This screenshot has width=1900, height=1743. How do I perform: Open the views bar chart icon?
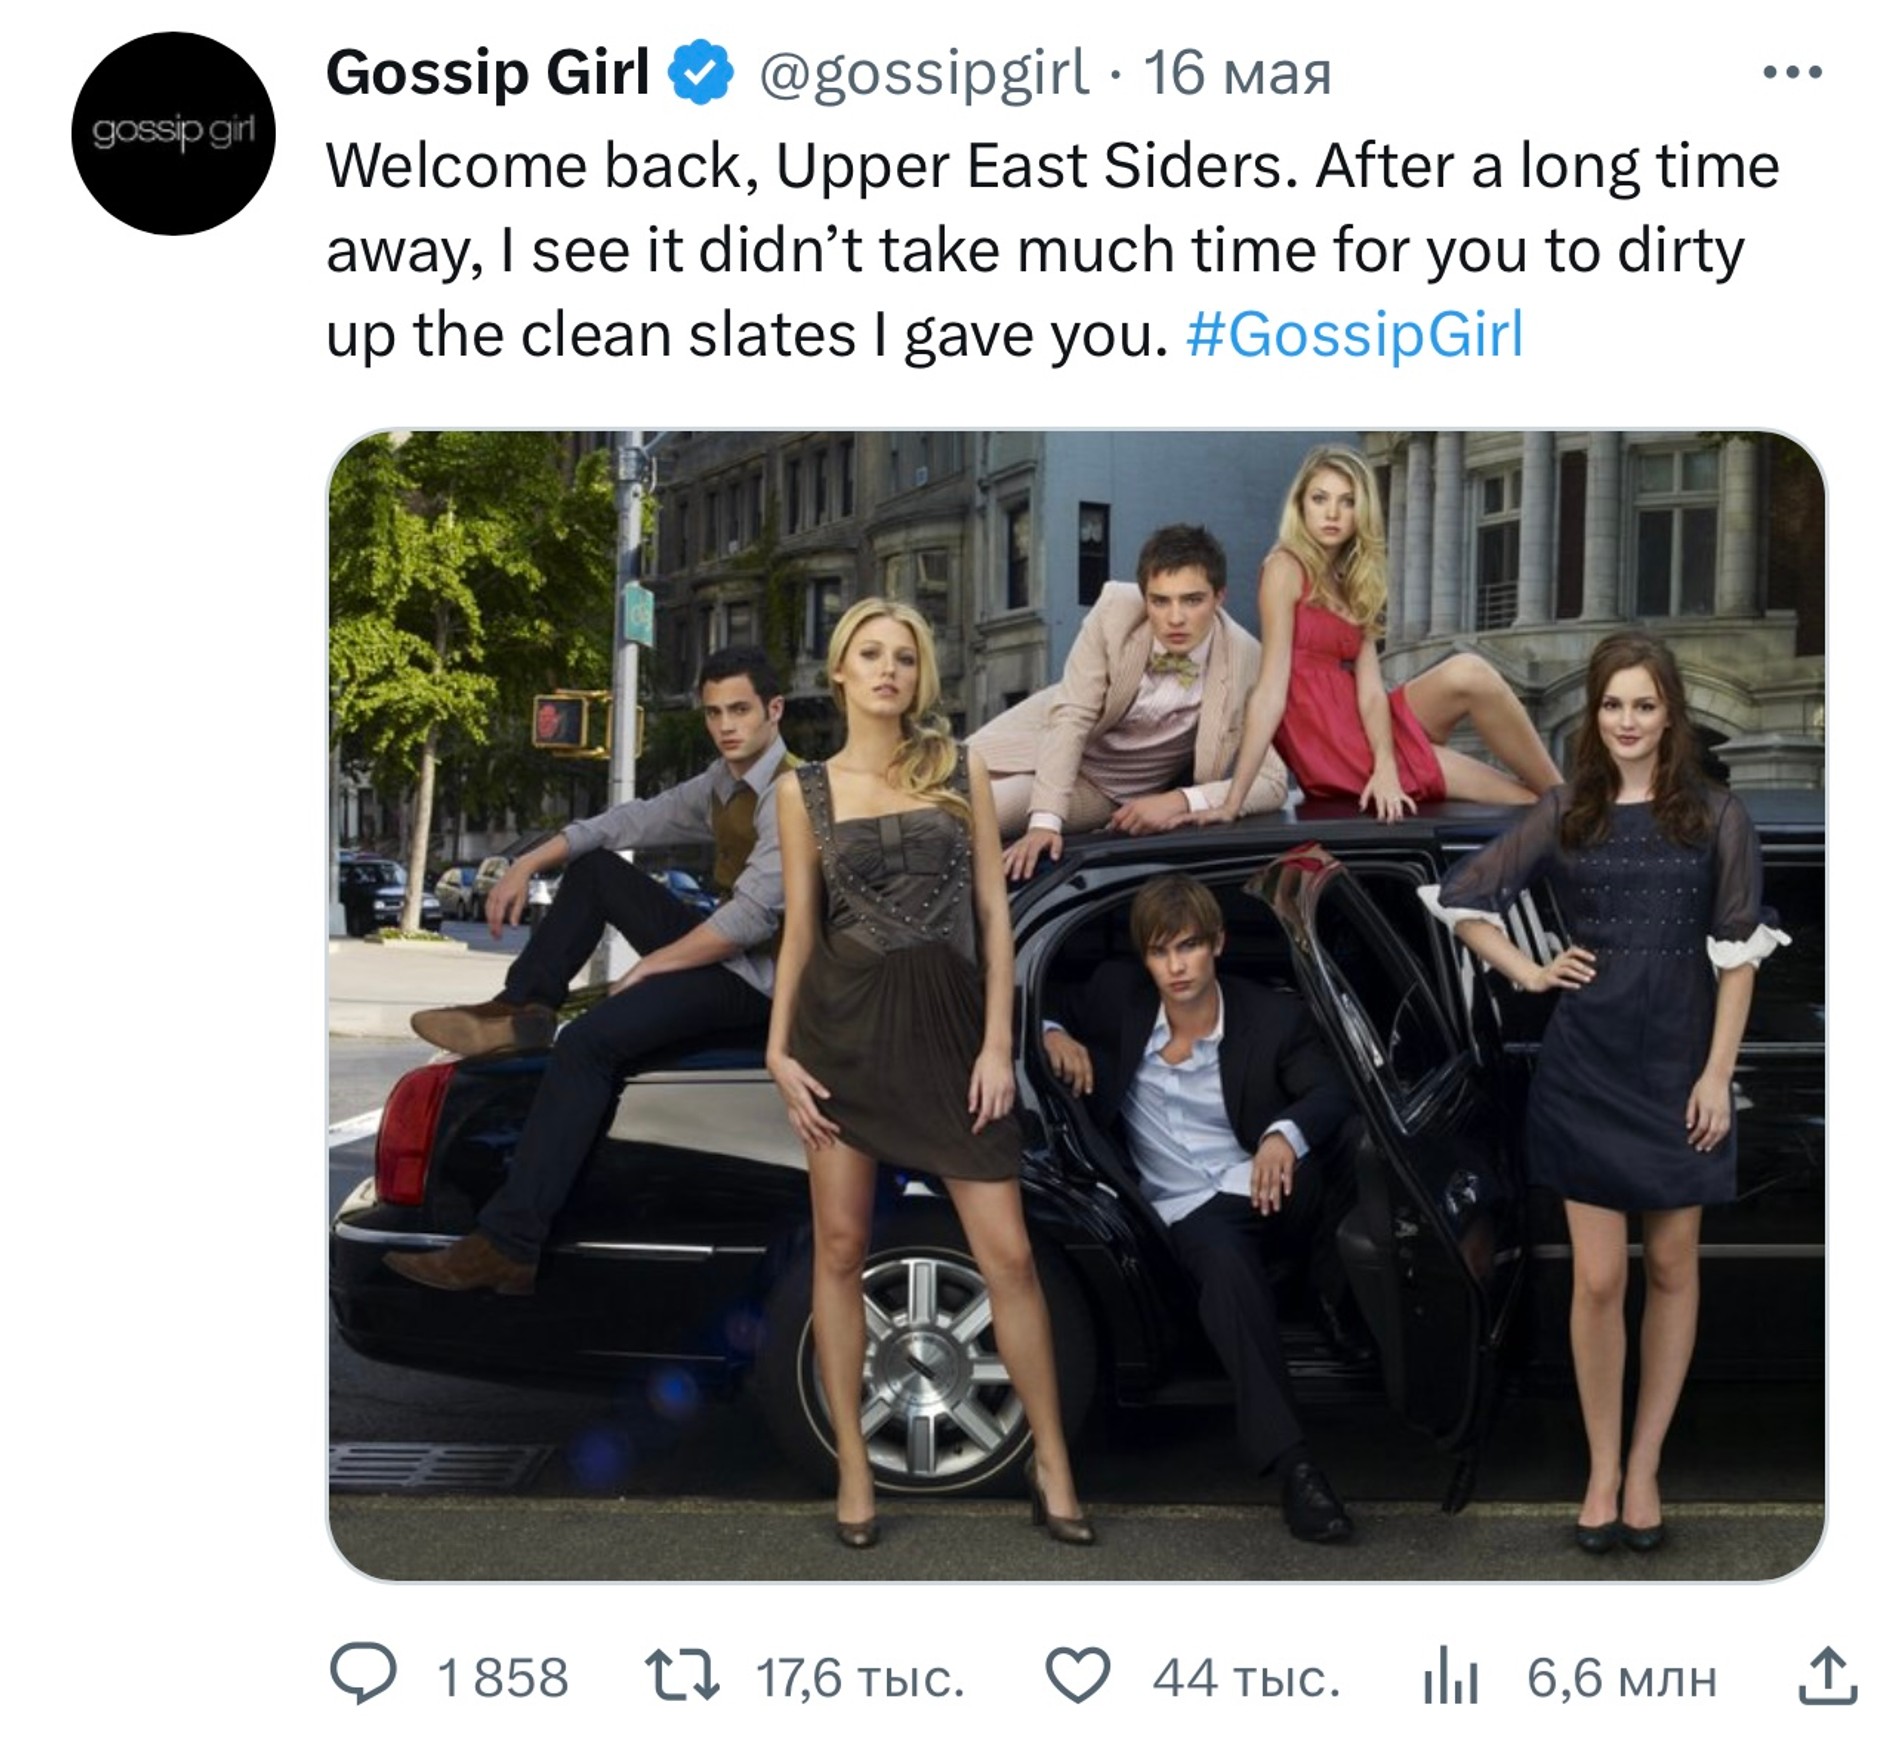(1451, 1677)
